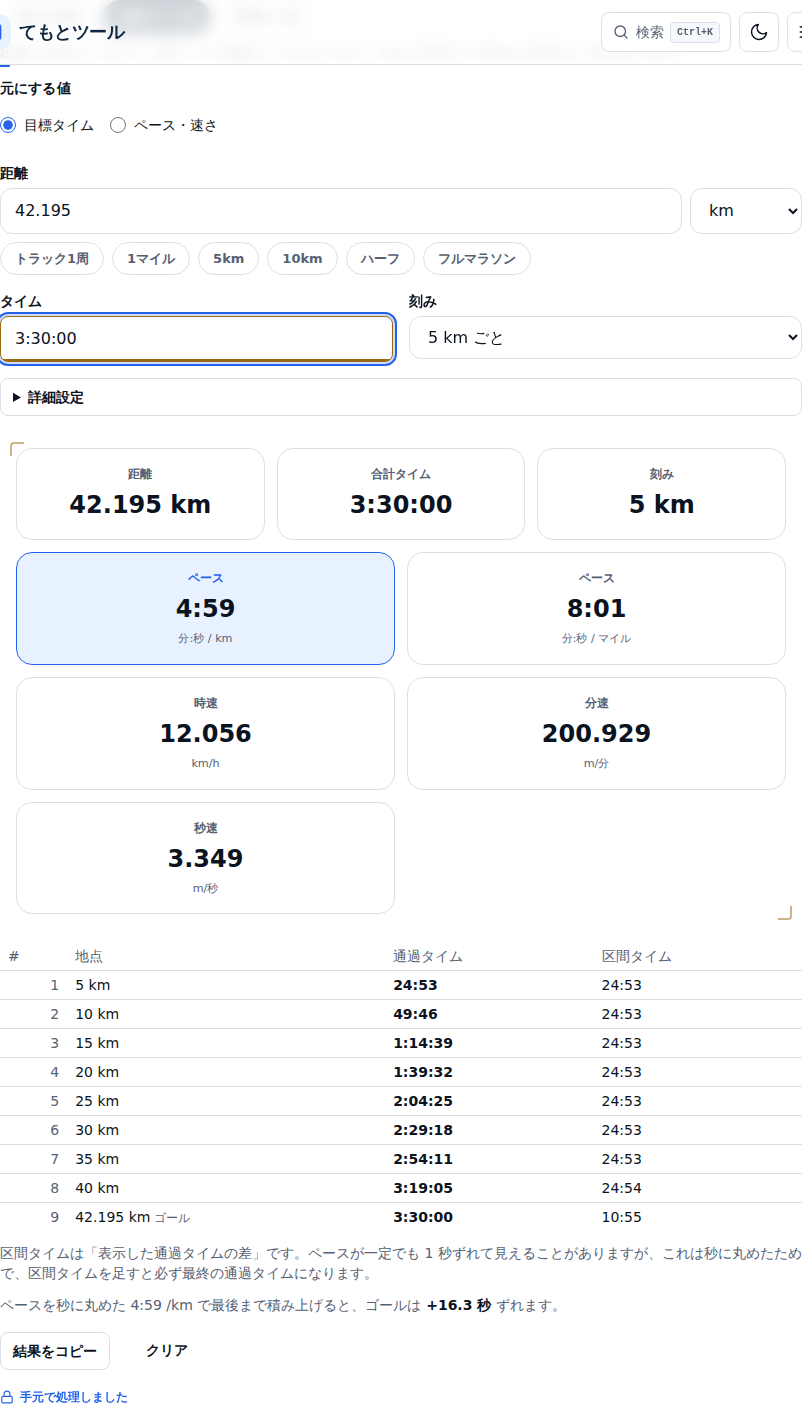Open the km unit dropdown
Image resolution: width=802 pixels, height=1411 pixels.
coord(746,211)
